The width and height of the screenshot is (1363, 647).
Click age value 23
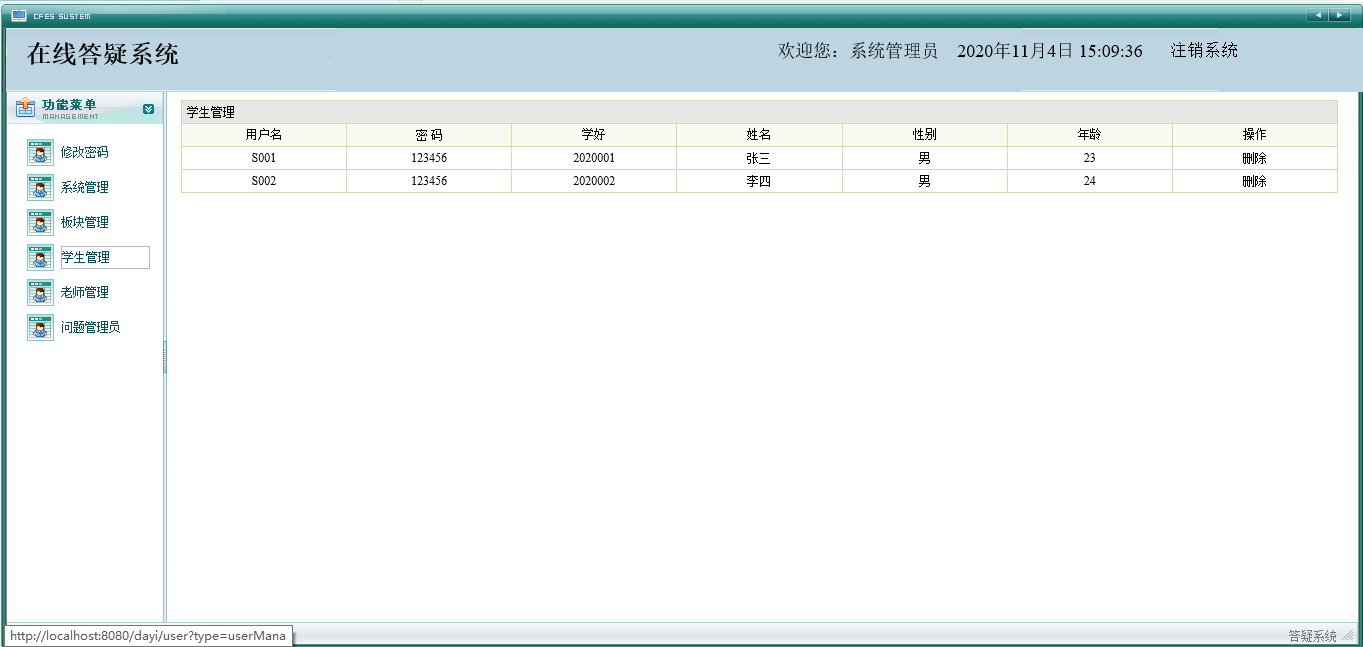1090,158
